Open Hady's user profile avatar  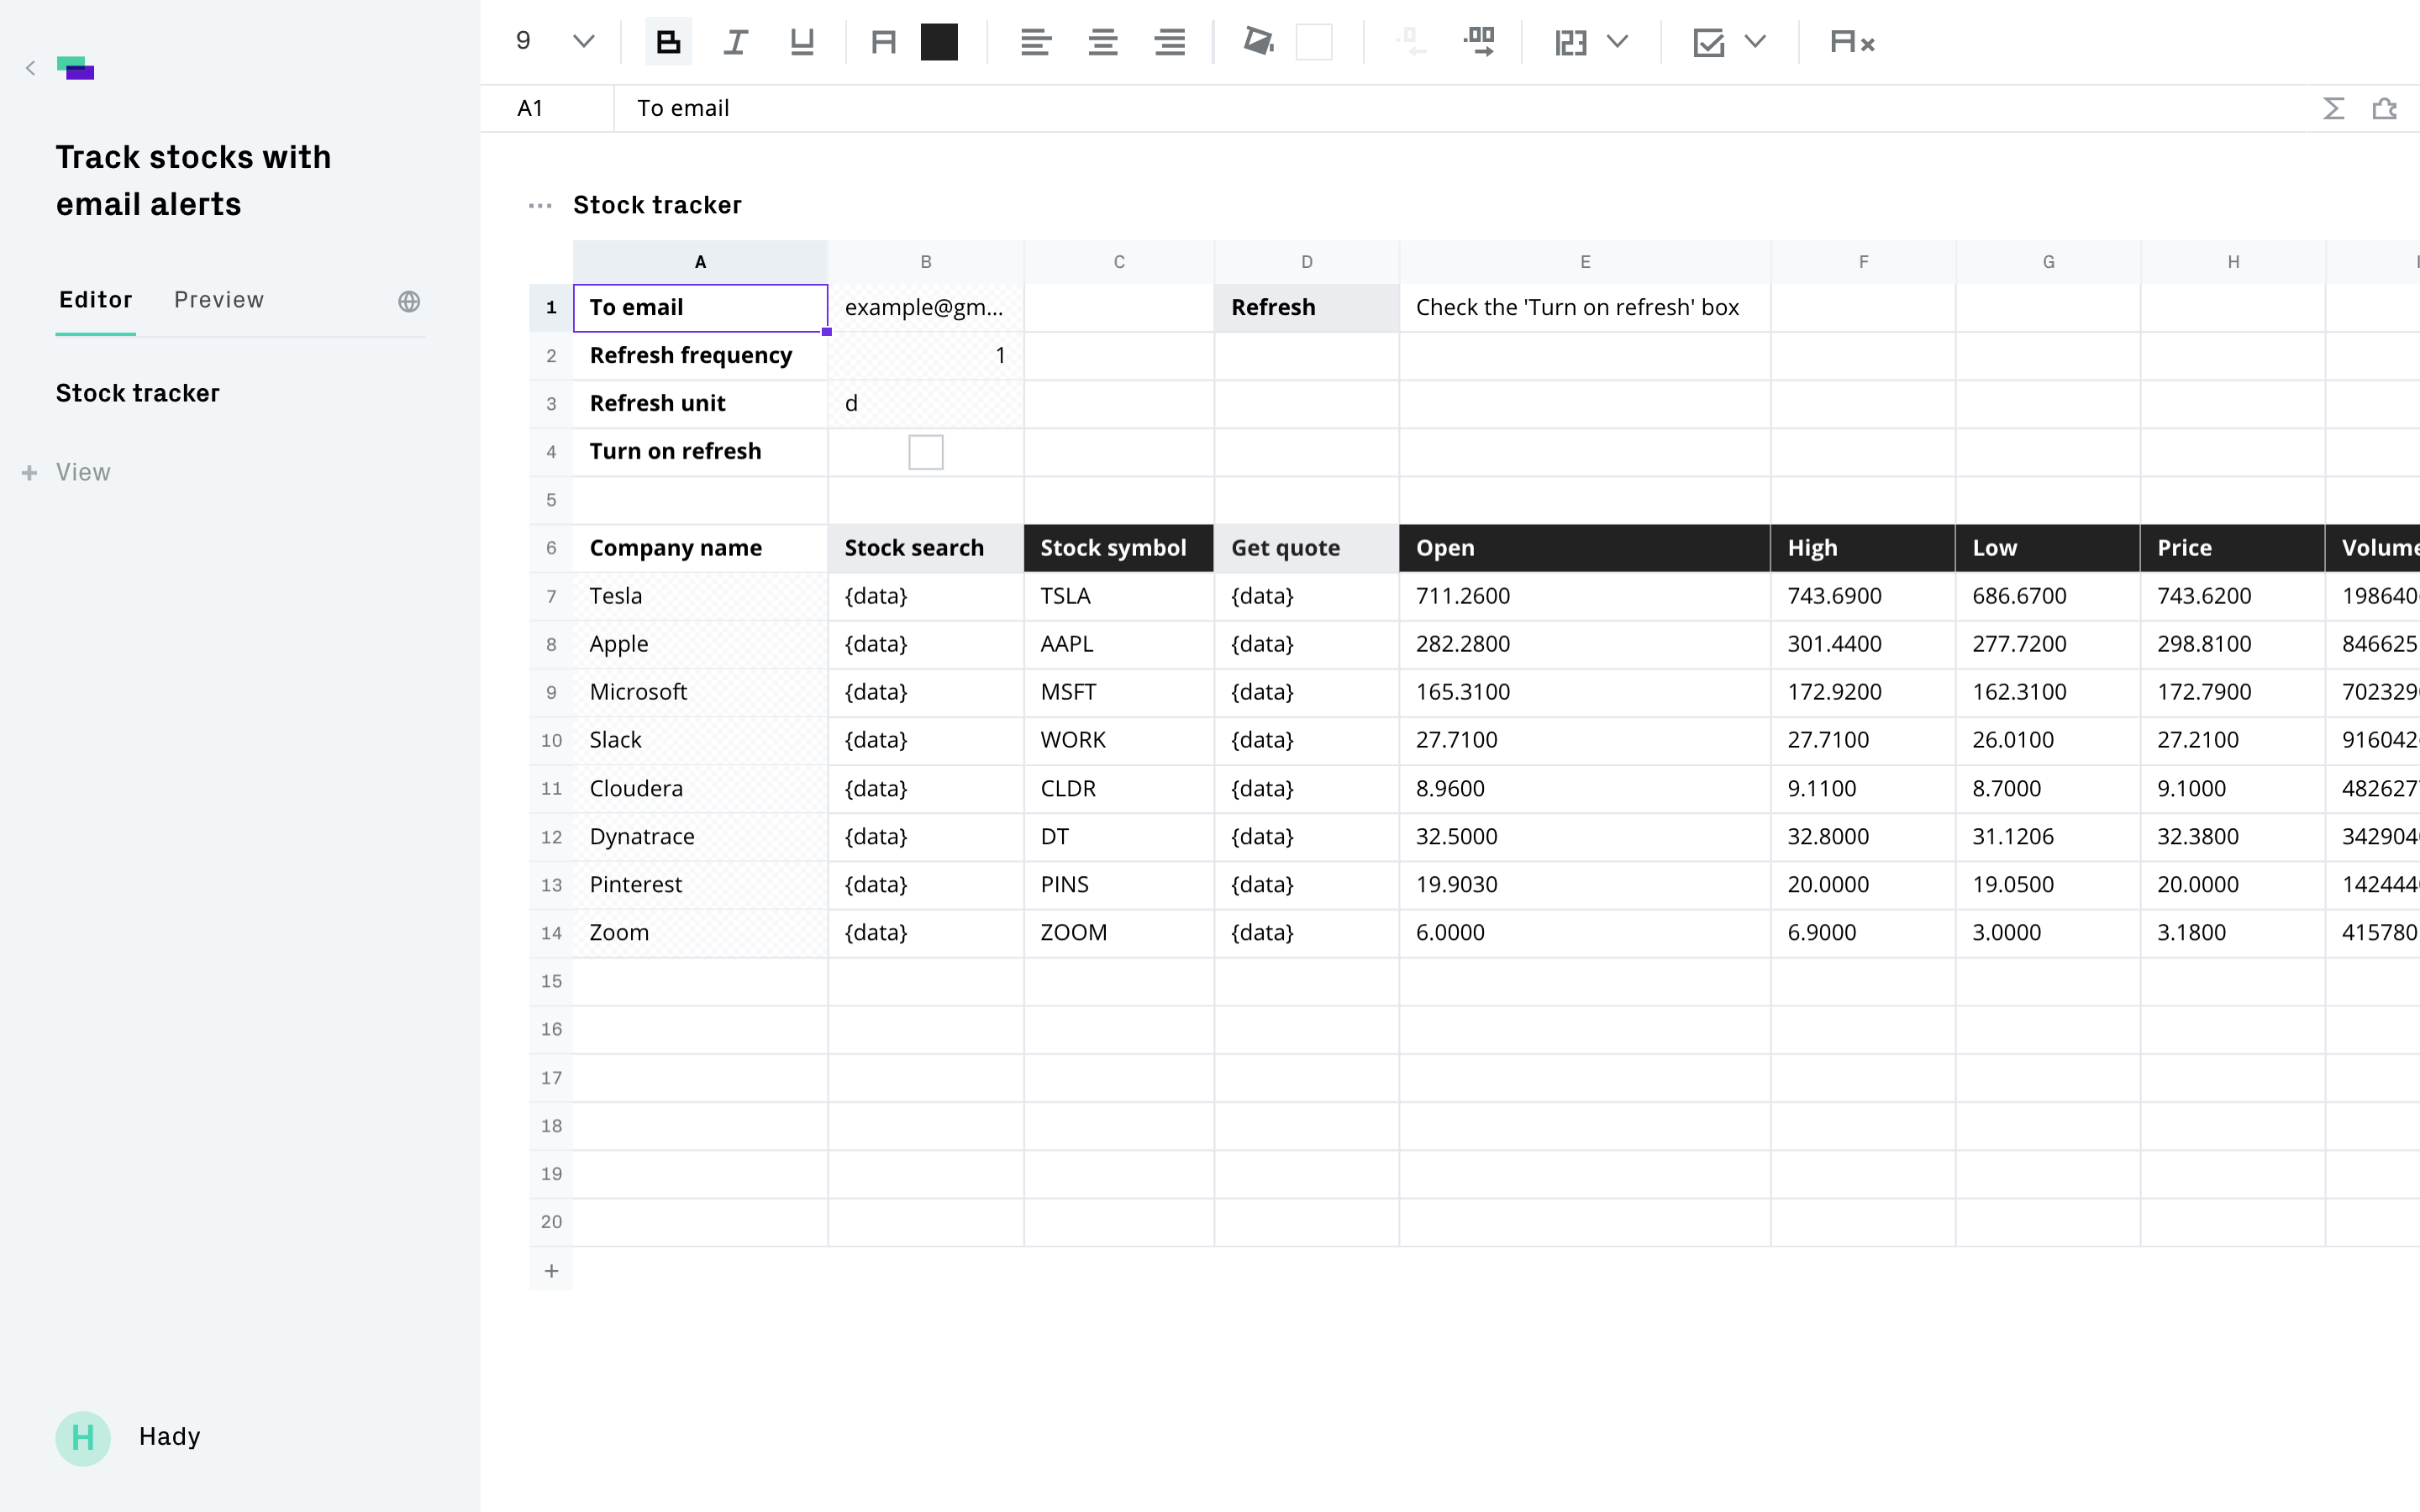(x=83, y=1438)
